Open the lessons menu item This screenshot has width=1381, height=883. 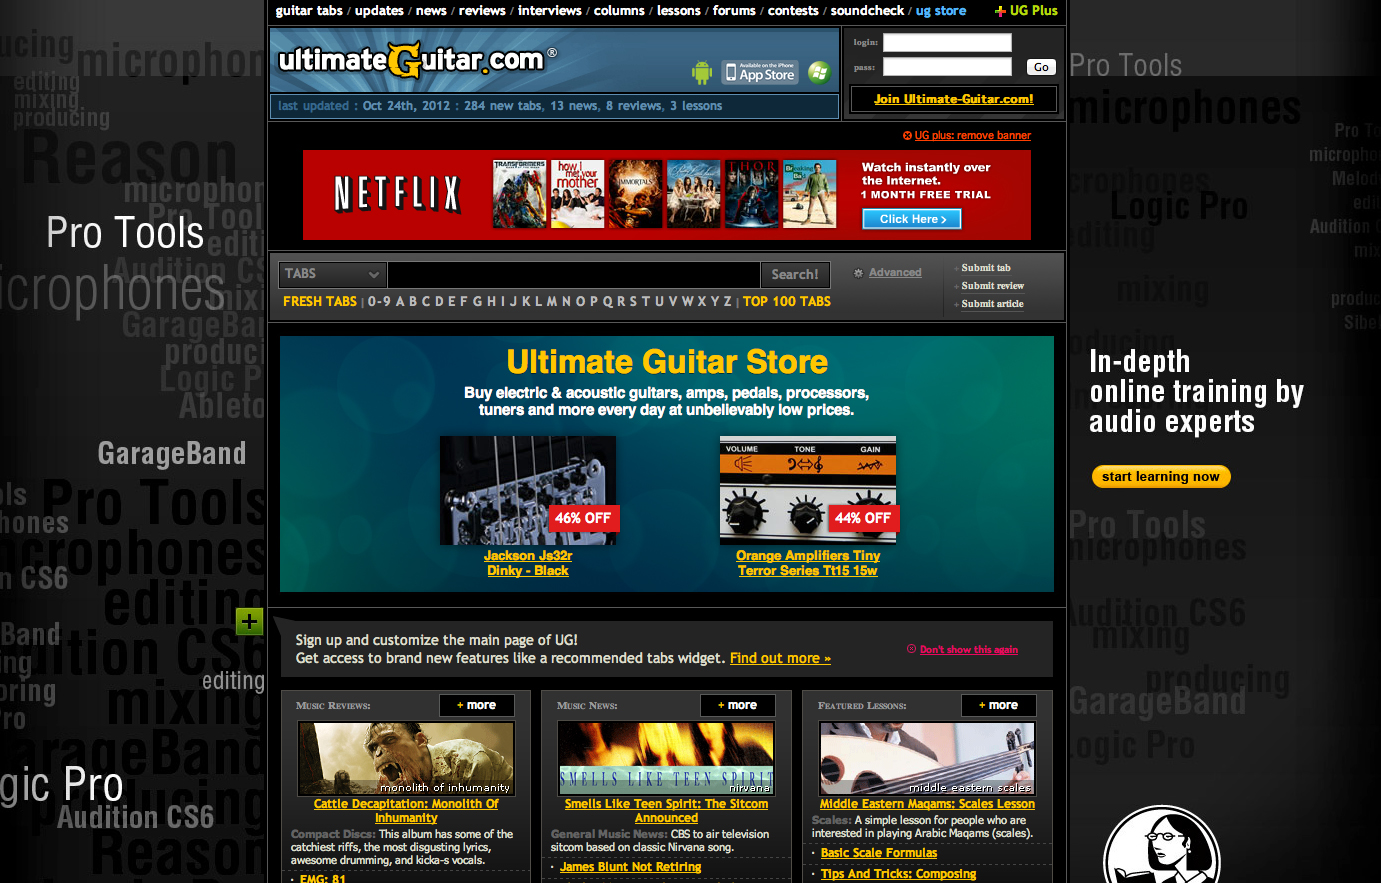(679, 11)
